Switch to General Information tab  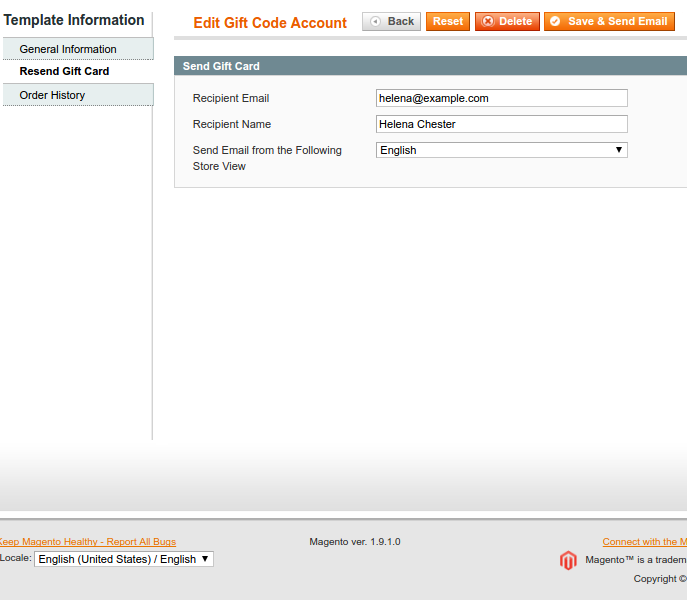(68, 49)
